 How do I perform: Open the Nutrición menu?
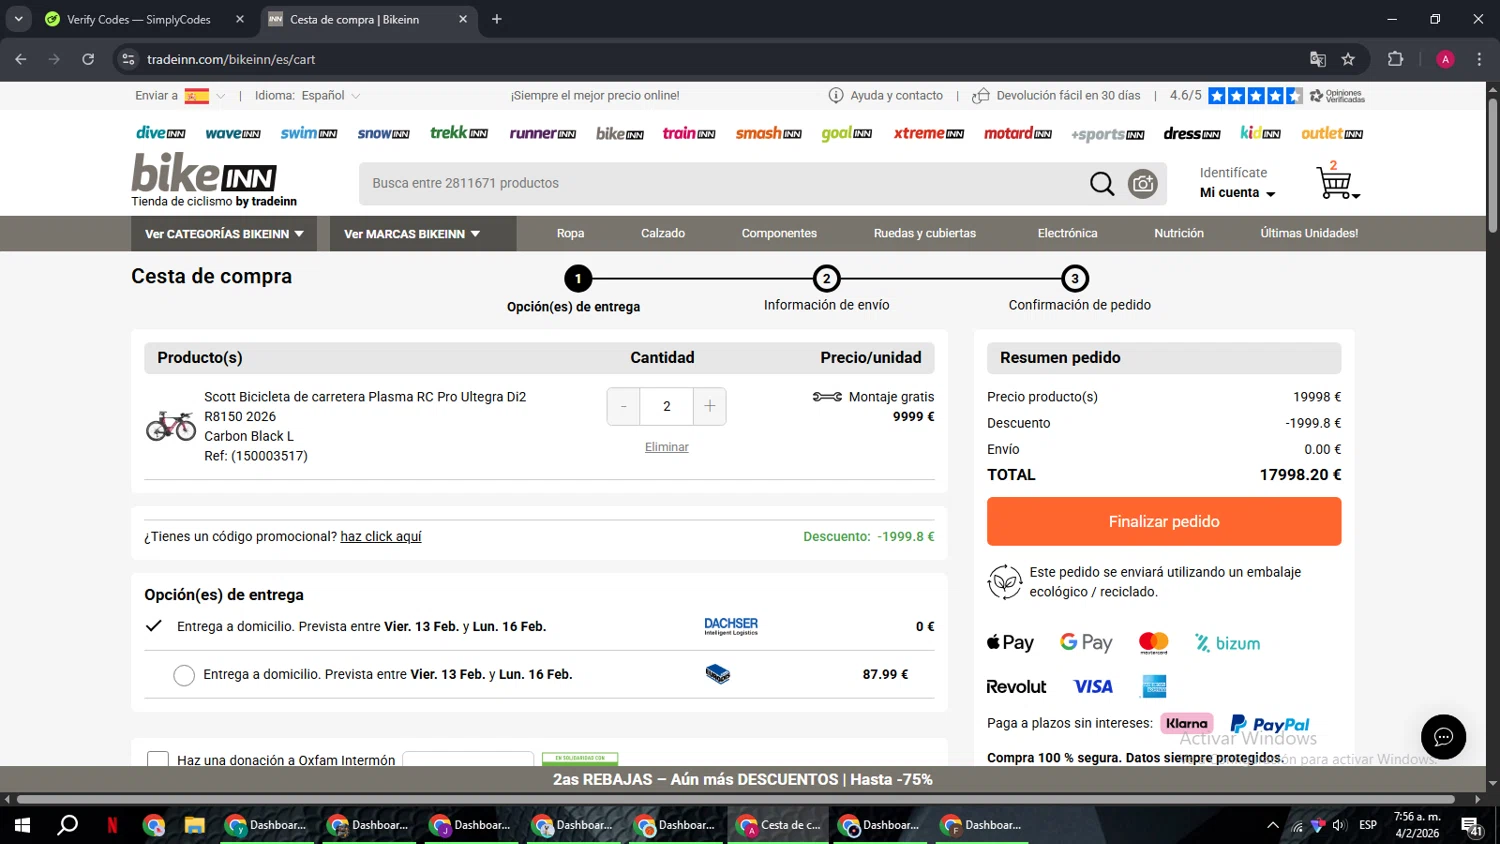pyautogui.click(x=1179, y=233)
